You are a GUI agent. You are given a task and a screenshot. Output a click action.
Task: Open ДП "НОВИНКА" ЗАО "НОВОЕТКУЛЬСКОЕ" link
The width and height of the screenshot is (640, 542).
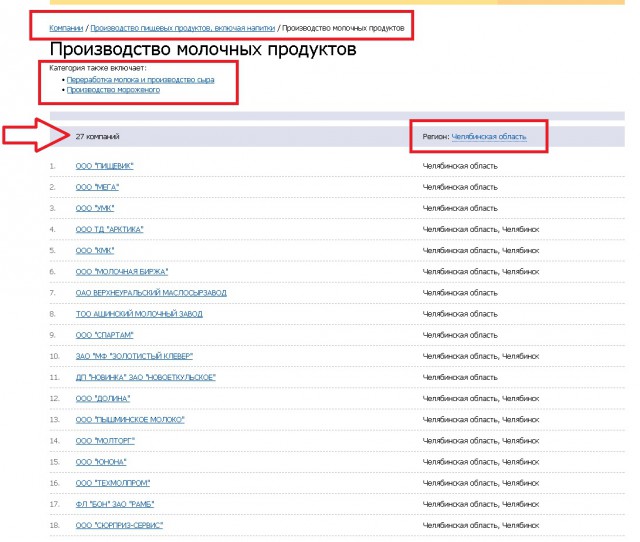point(146,378)
